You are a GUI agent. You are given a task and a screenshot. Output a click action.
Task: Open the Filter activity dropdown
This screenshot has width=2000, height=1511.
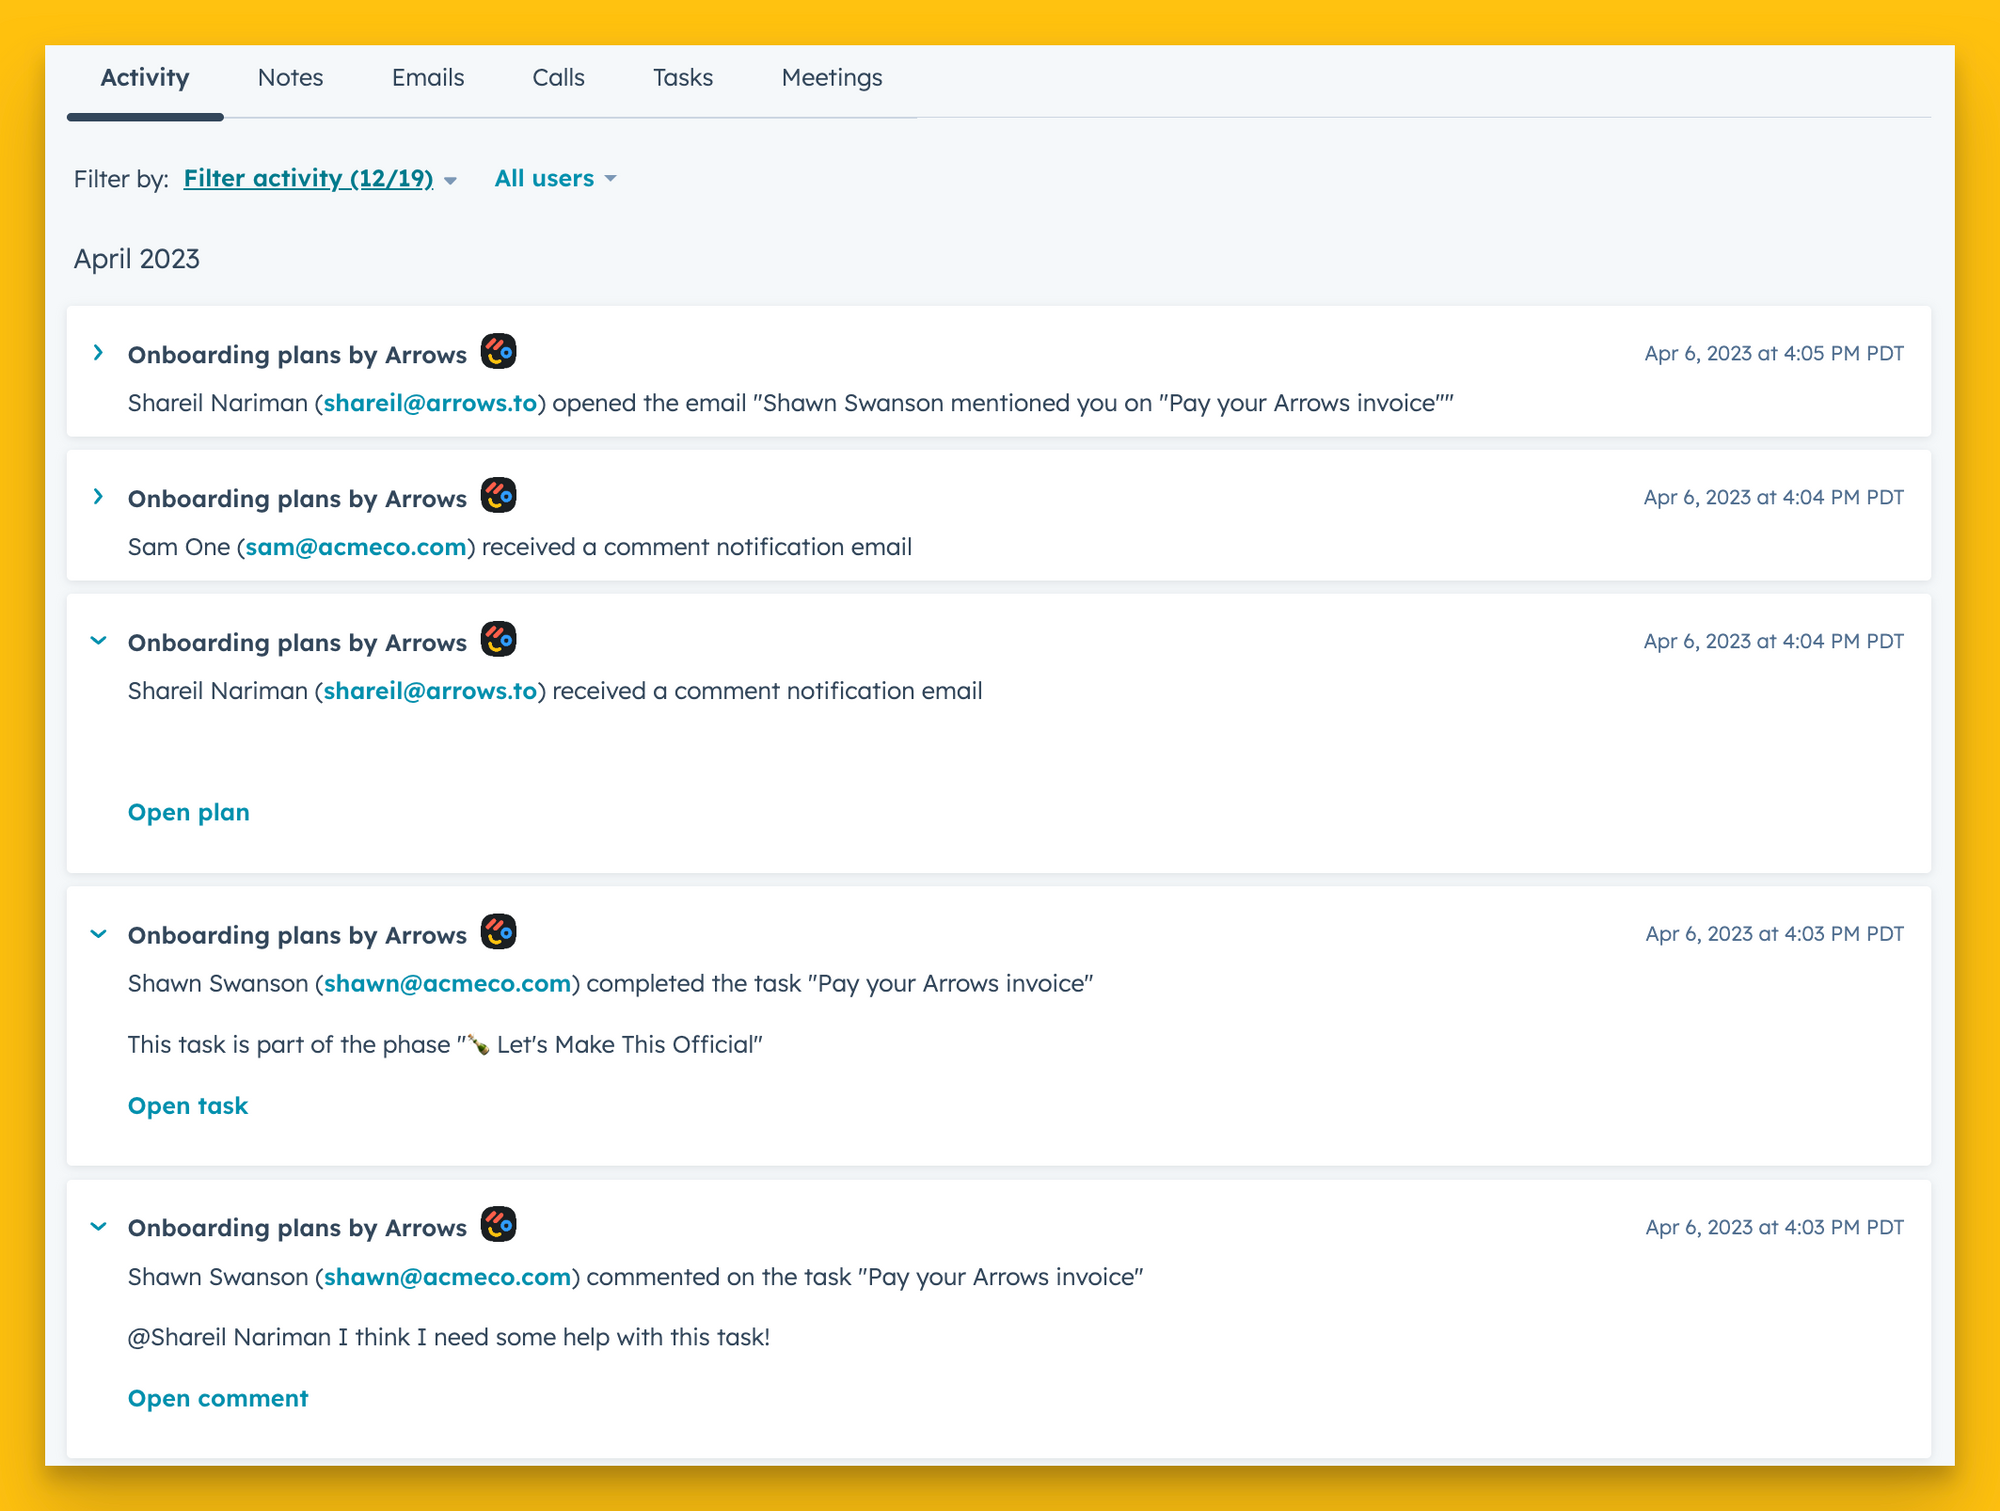(309, 178)
